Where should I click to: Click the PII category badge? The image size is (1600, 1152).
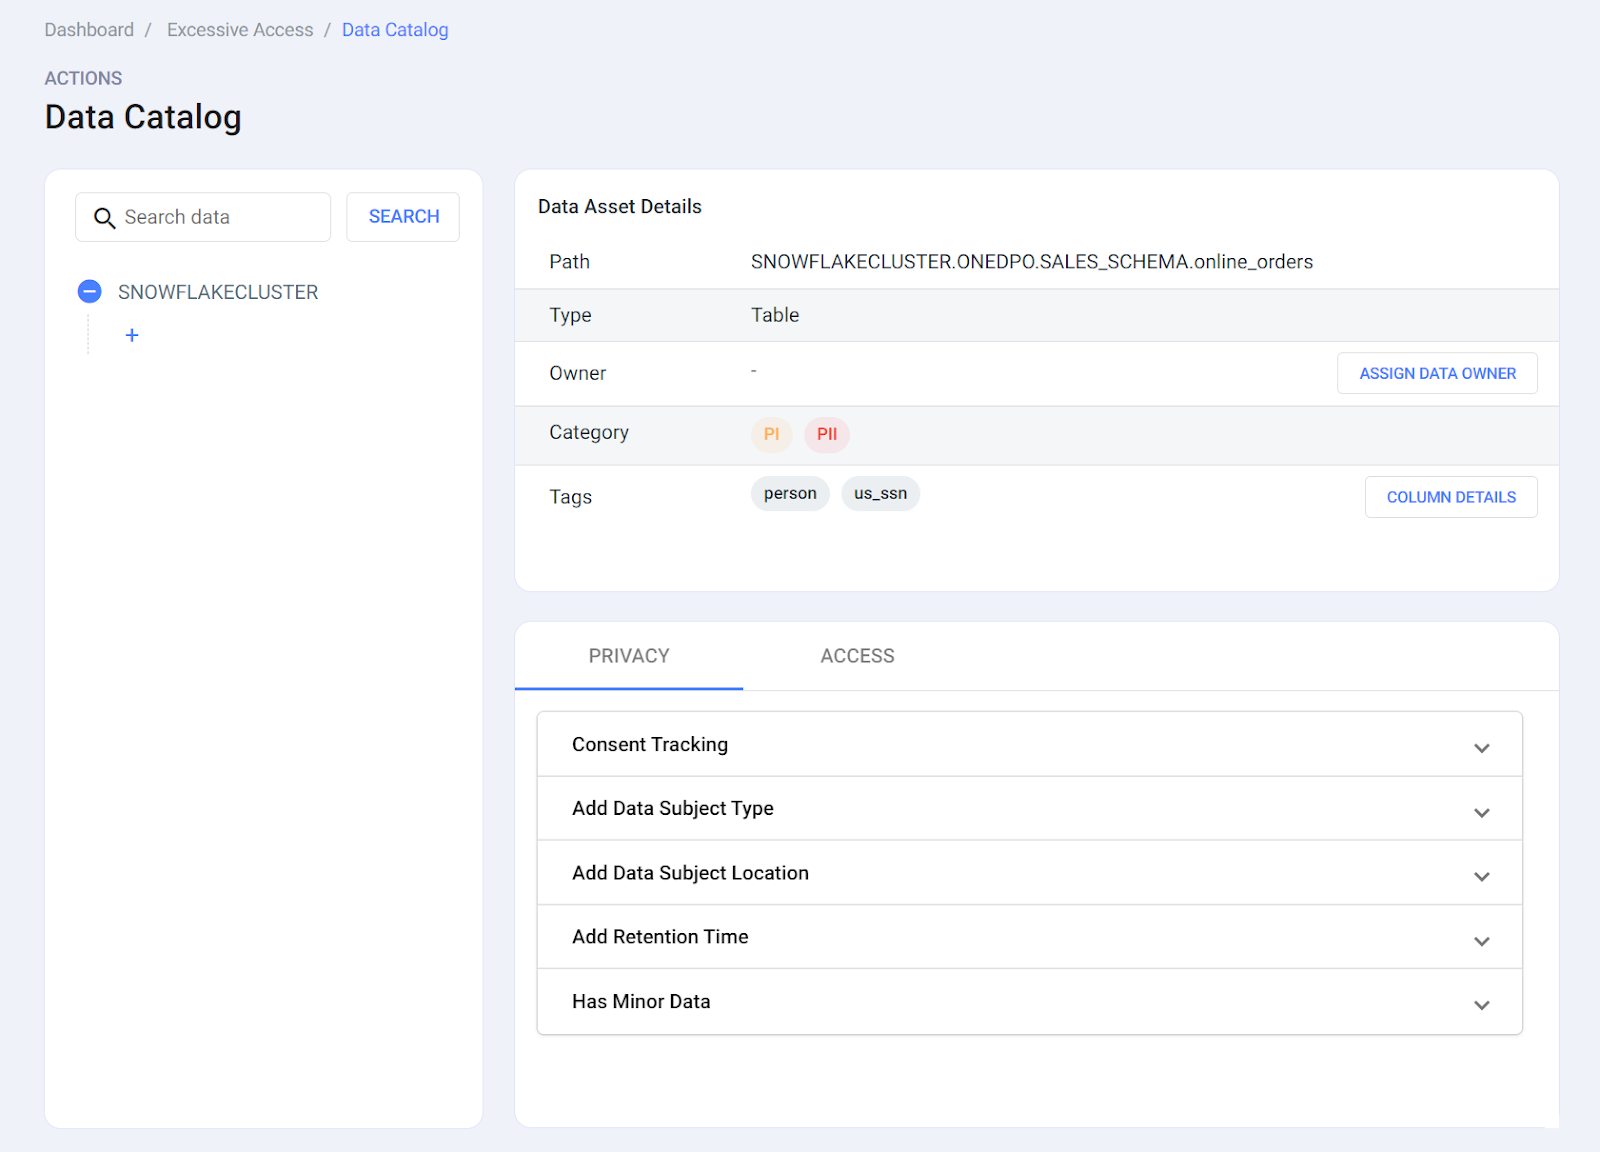pos(826,434)
